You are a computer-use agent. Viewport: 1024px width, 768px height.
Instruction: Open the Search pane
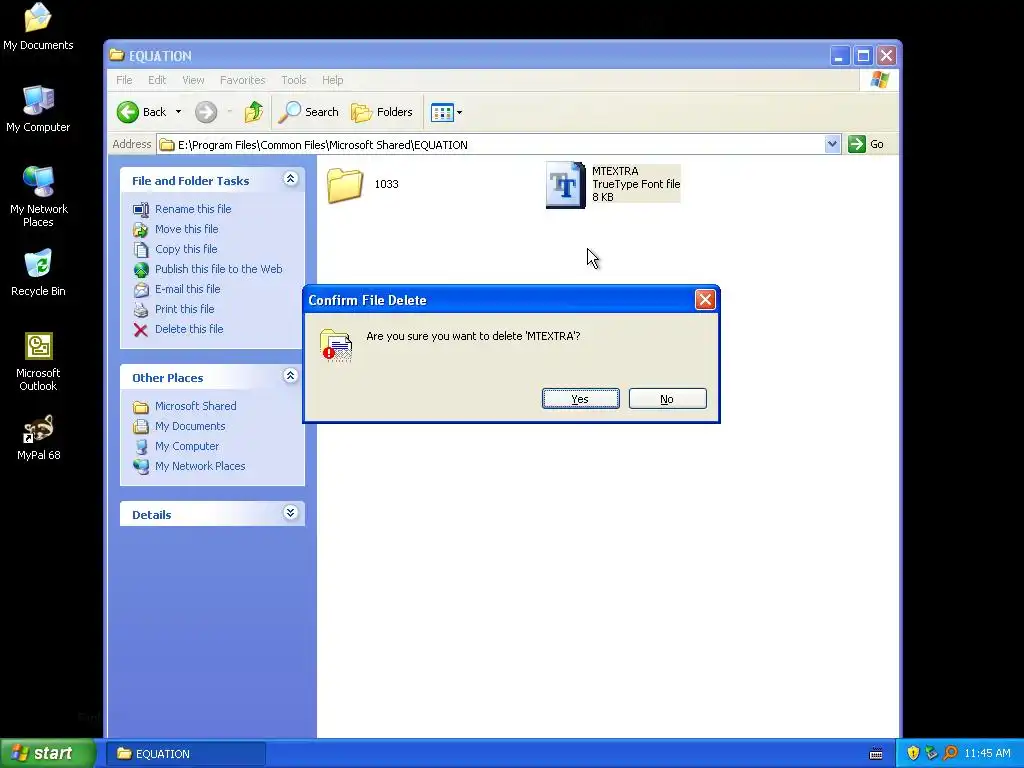pyautogui.click(x=308, y=112)
